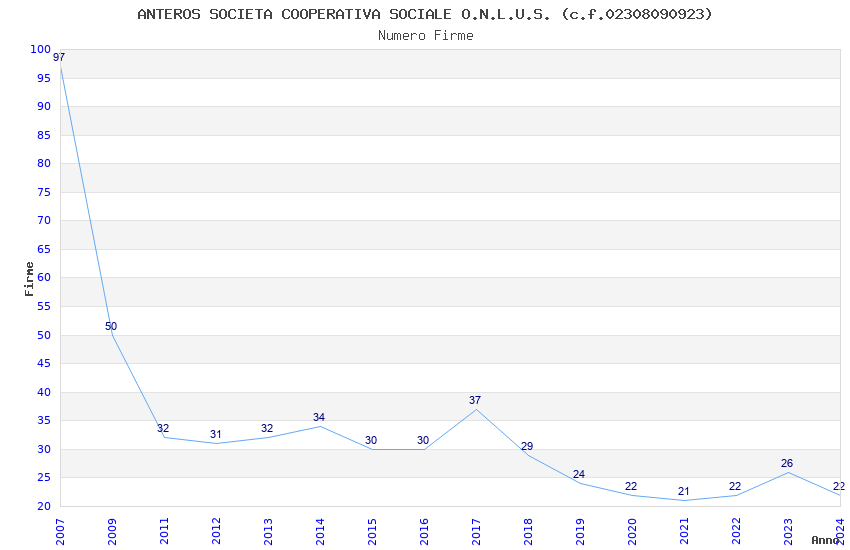Click y-axis tick value 55
850x550 pixels.
pos(44,306)
